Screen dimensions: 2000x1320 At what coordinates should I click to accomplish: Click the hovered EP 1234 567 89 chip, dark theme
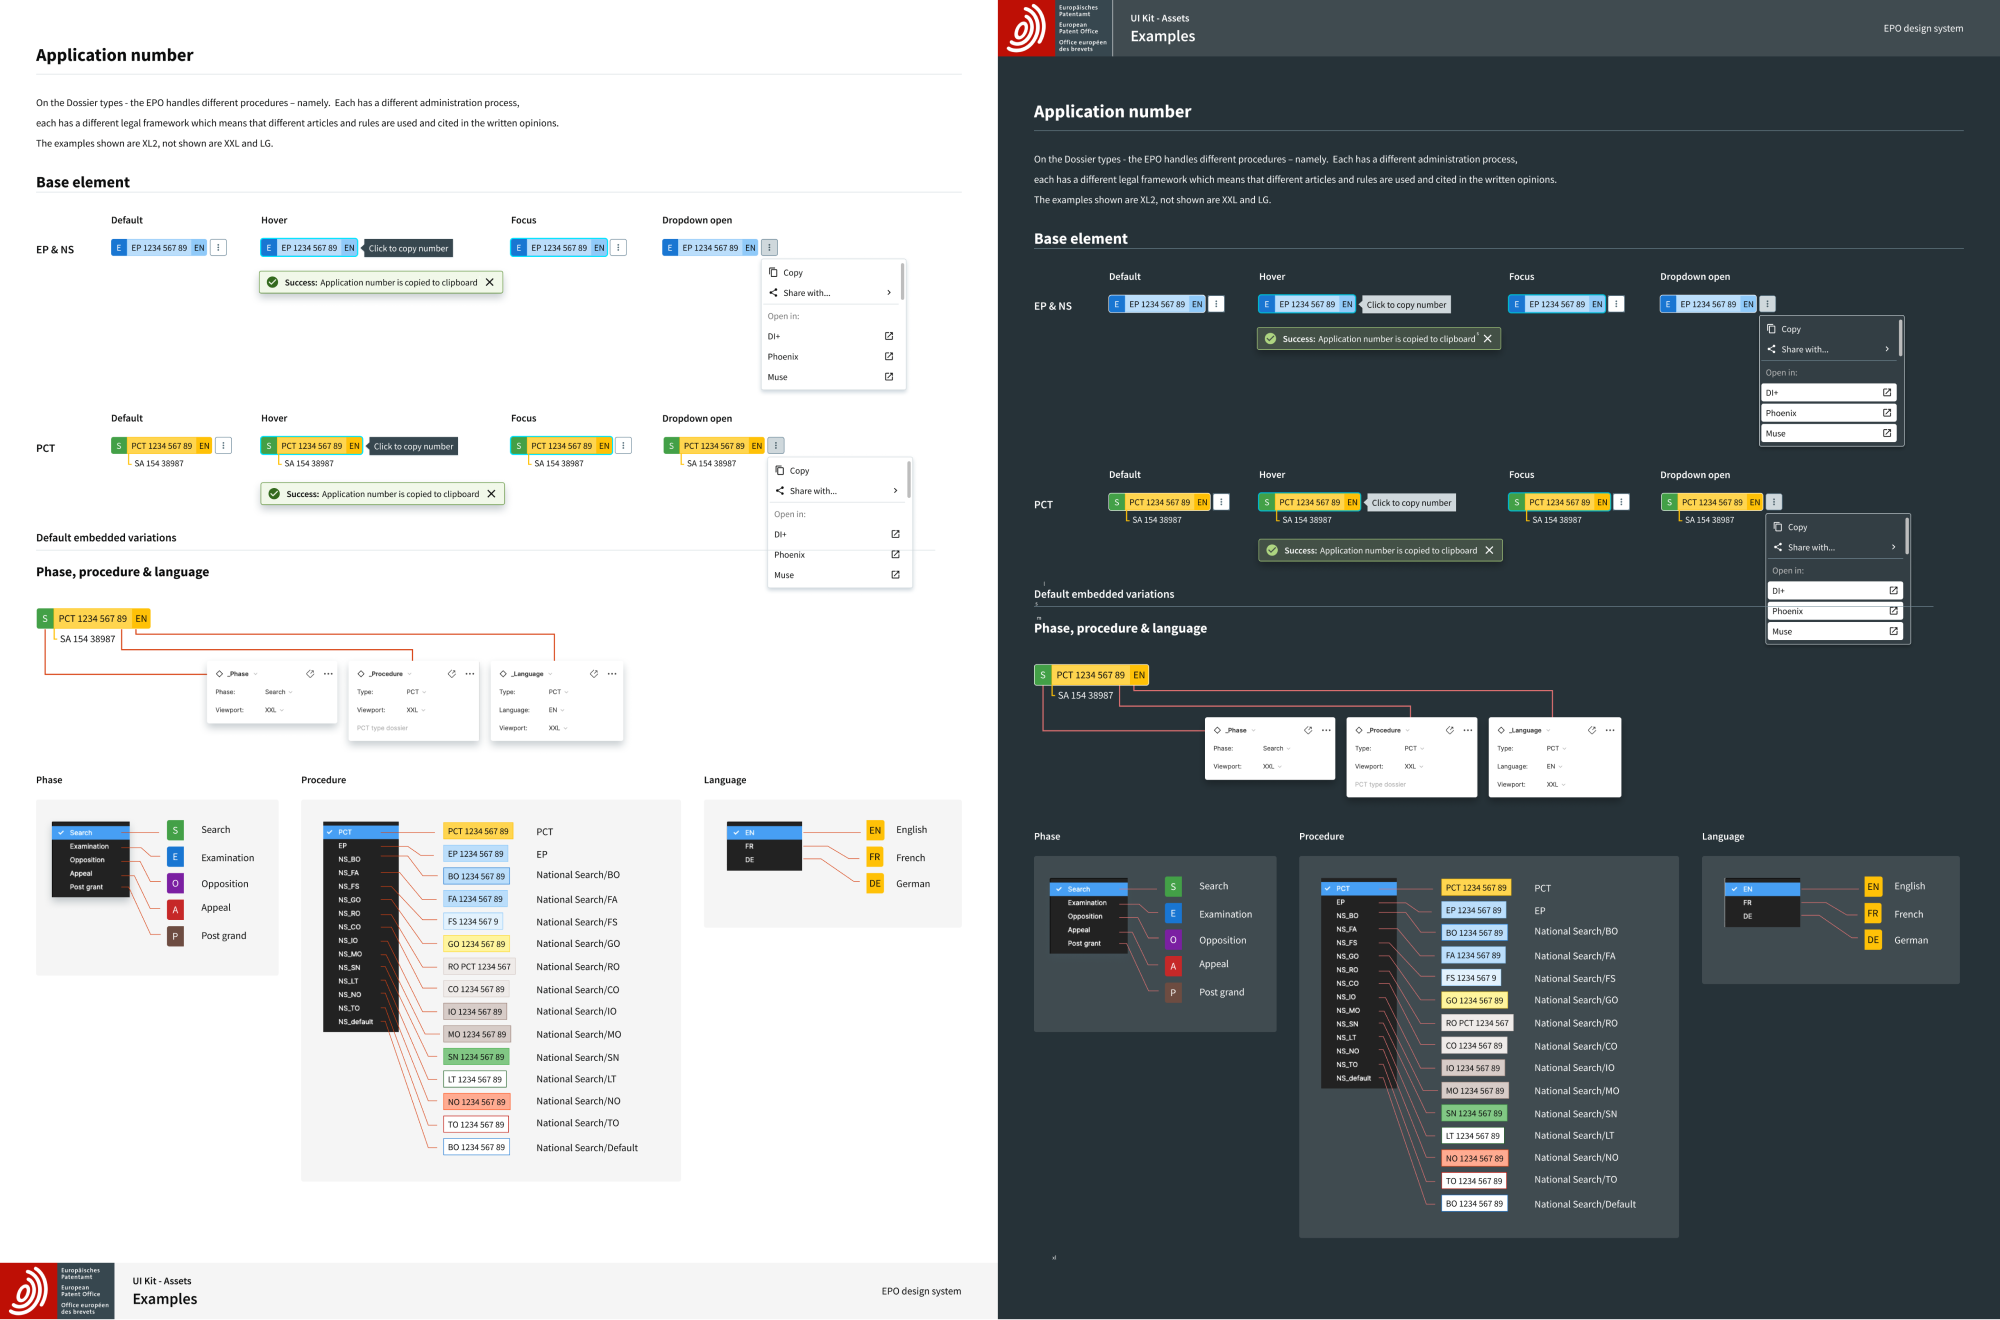pos(1307,305)
